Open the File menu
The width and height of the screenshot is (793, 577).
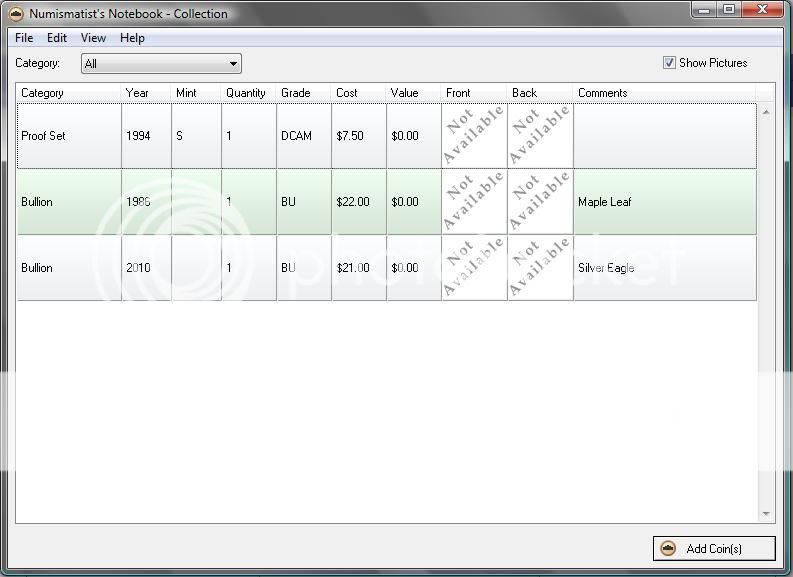24,38
